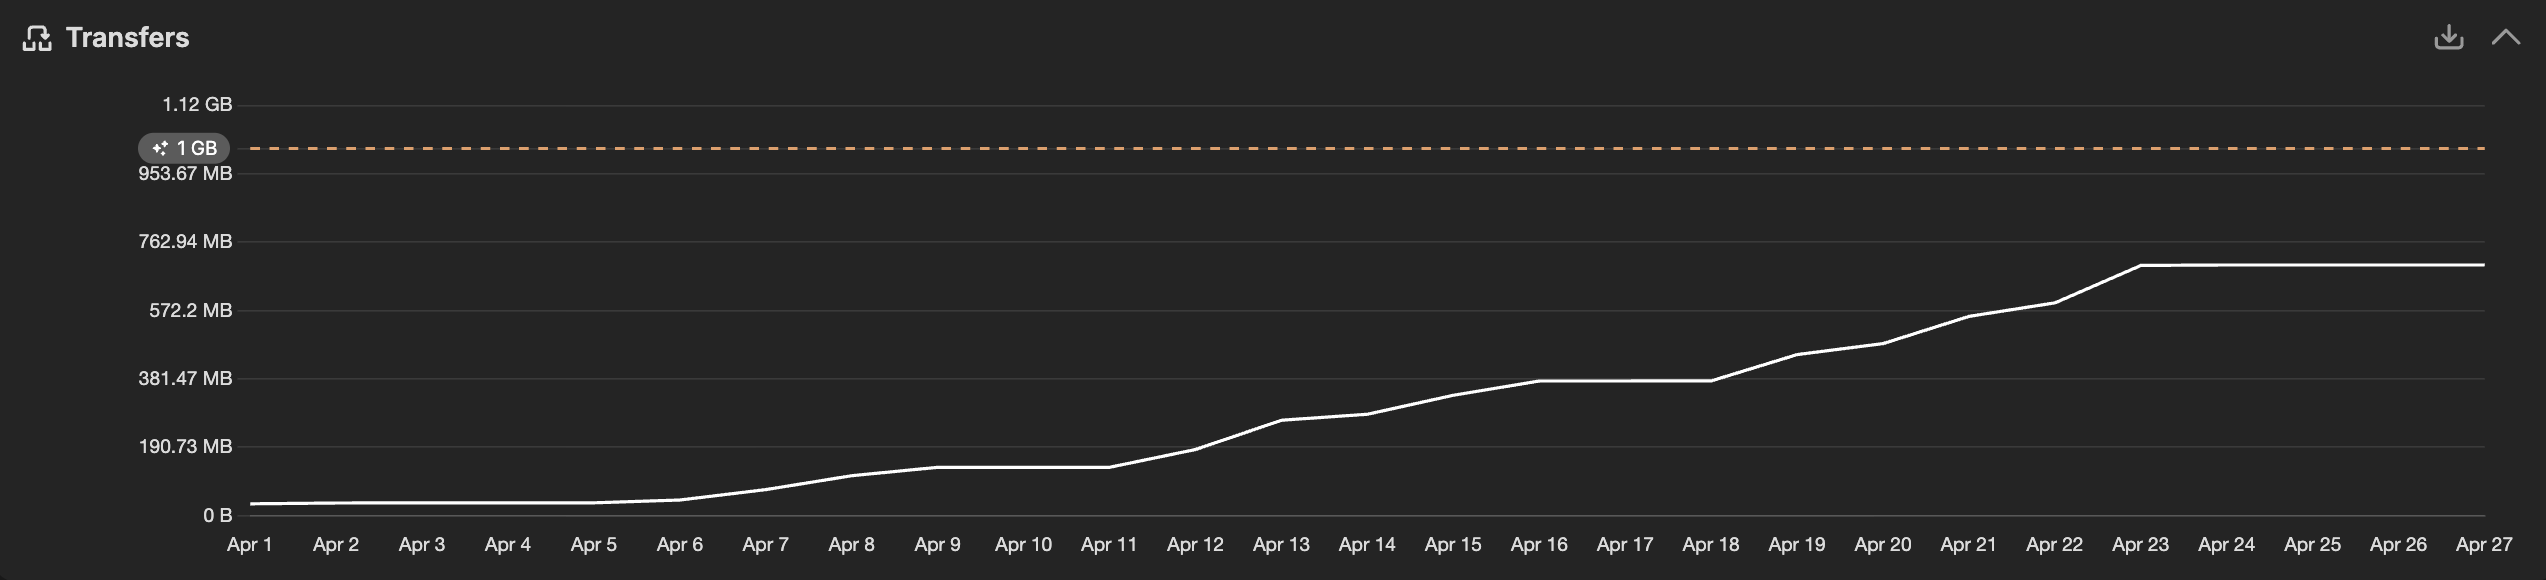
Task: Click the sparkle icon in the 1 GB badge
Action: (160, 148)
